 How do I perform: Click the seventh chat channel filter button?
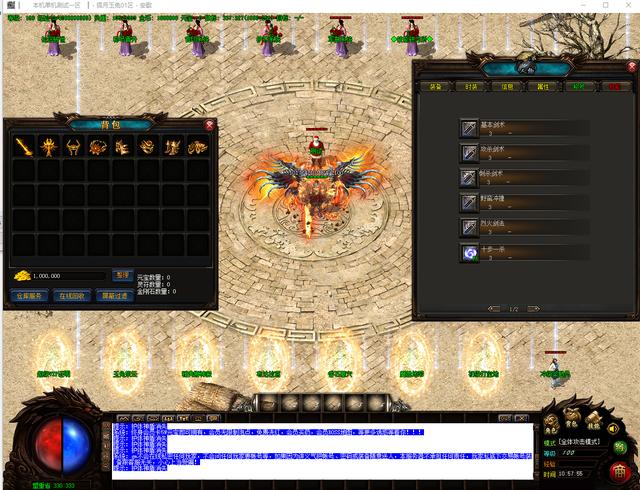(213, 418)
